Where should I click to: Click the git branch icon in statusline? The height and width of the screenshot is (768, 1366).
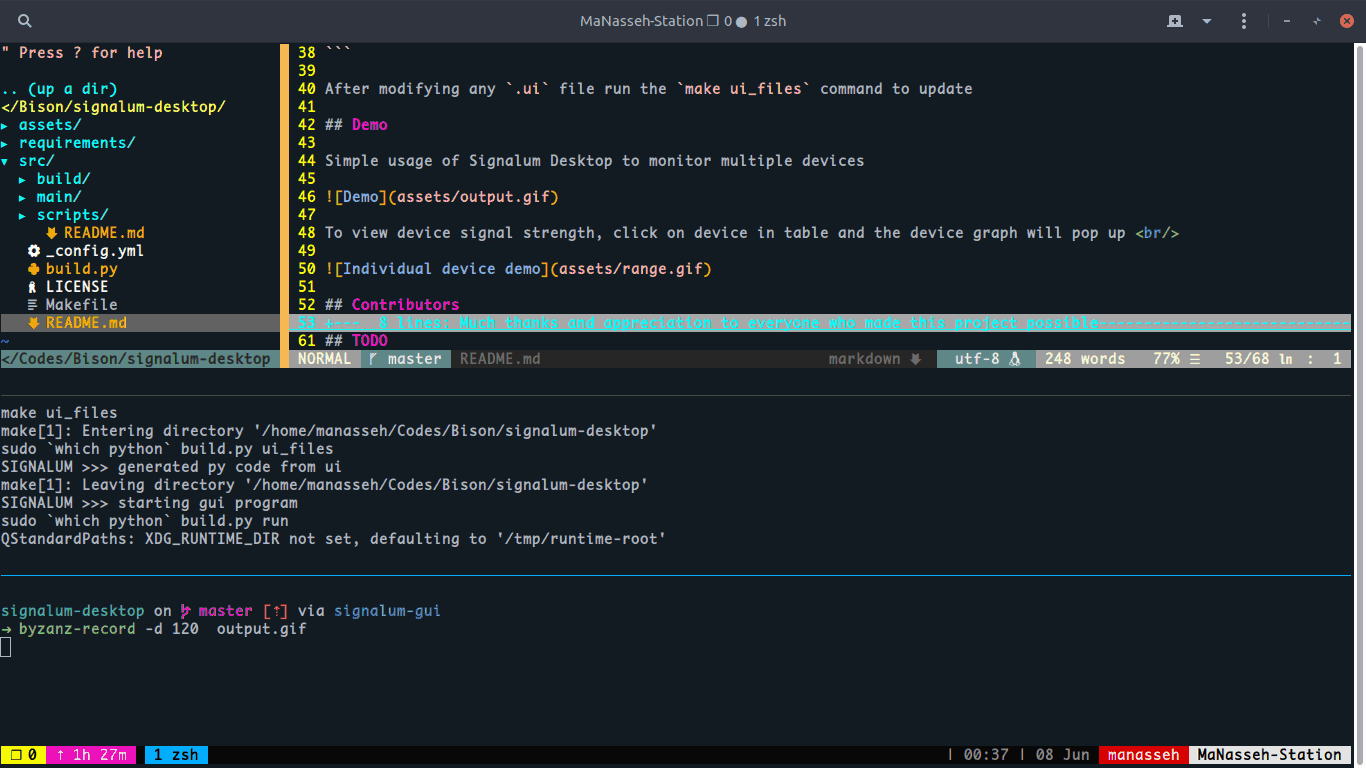click(374, 359)
